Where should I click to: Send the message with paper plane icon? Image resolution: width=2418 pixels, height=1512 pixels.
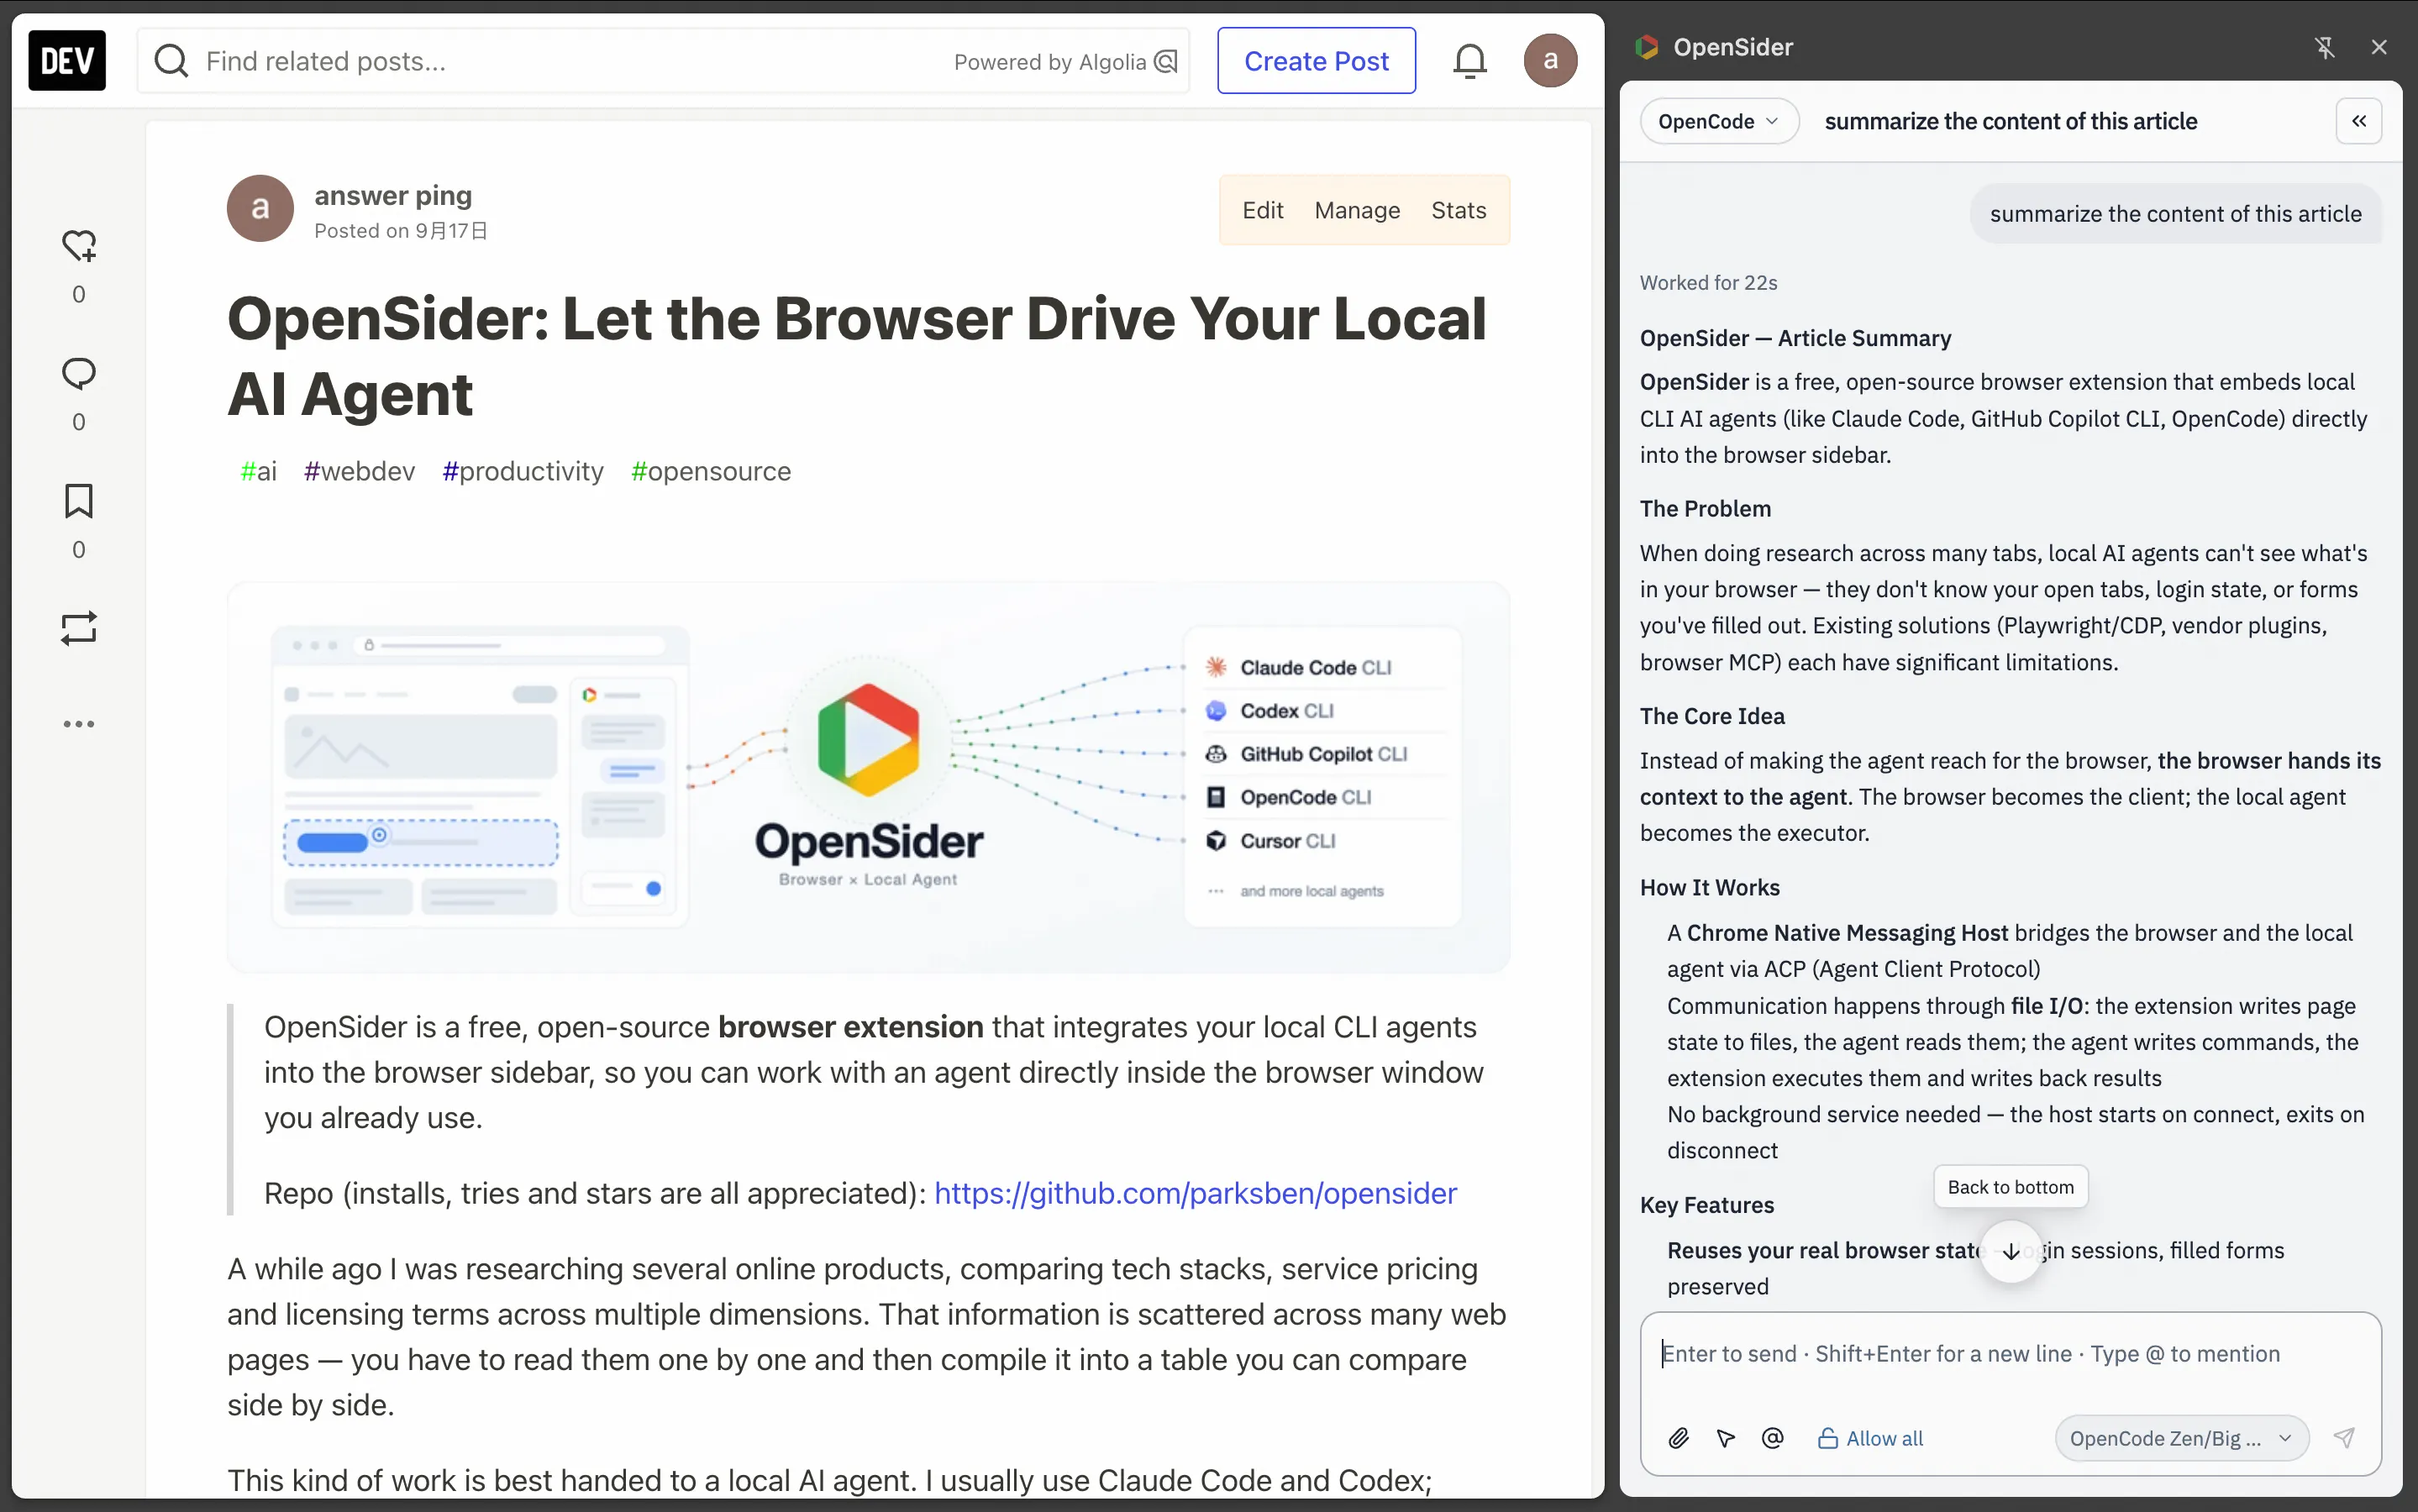[2344, 1438]
